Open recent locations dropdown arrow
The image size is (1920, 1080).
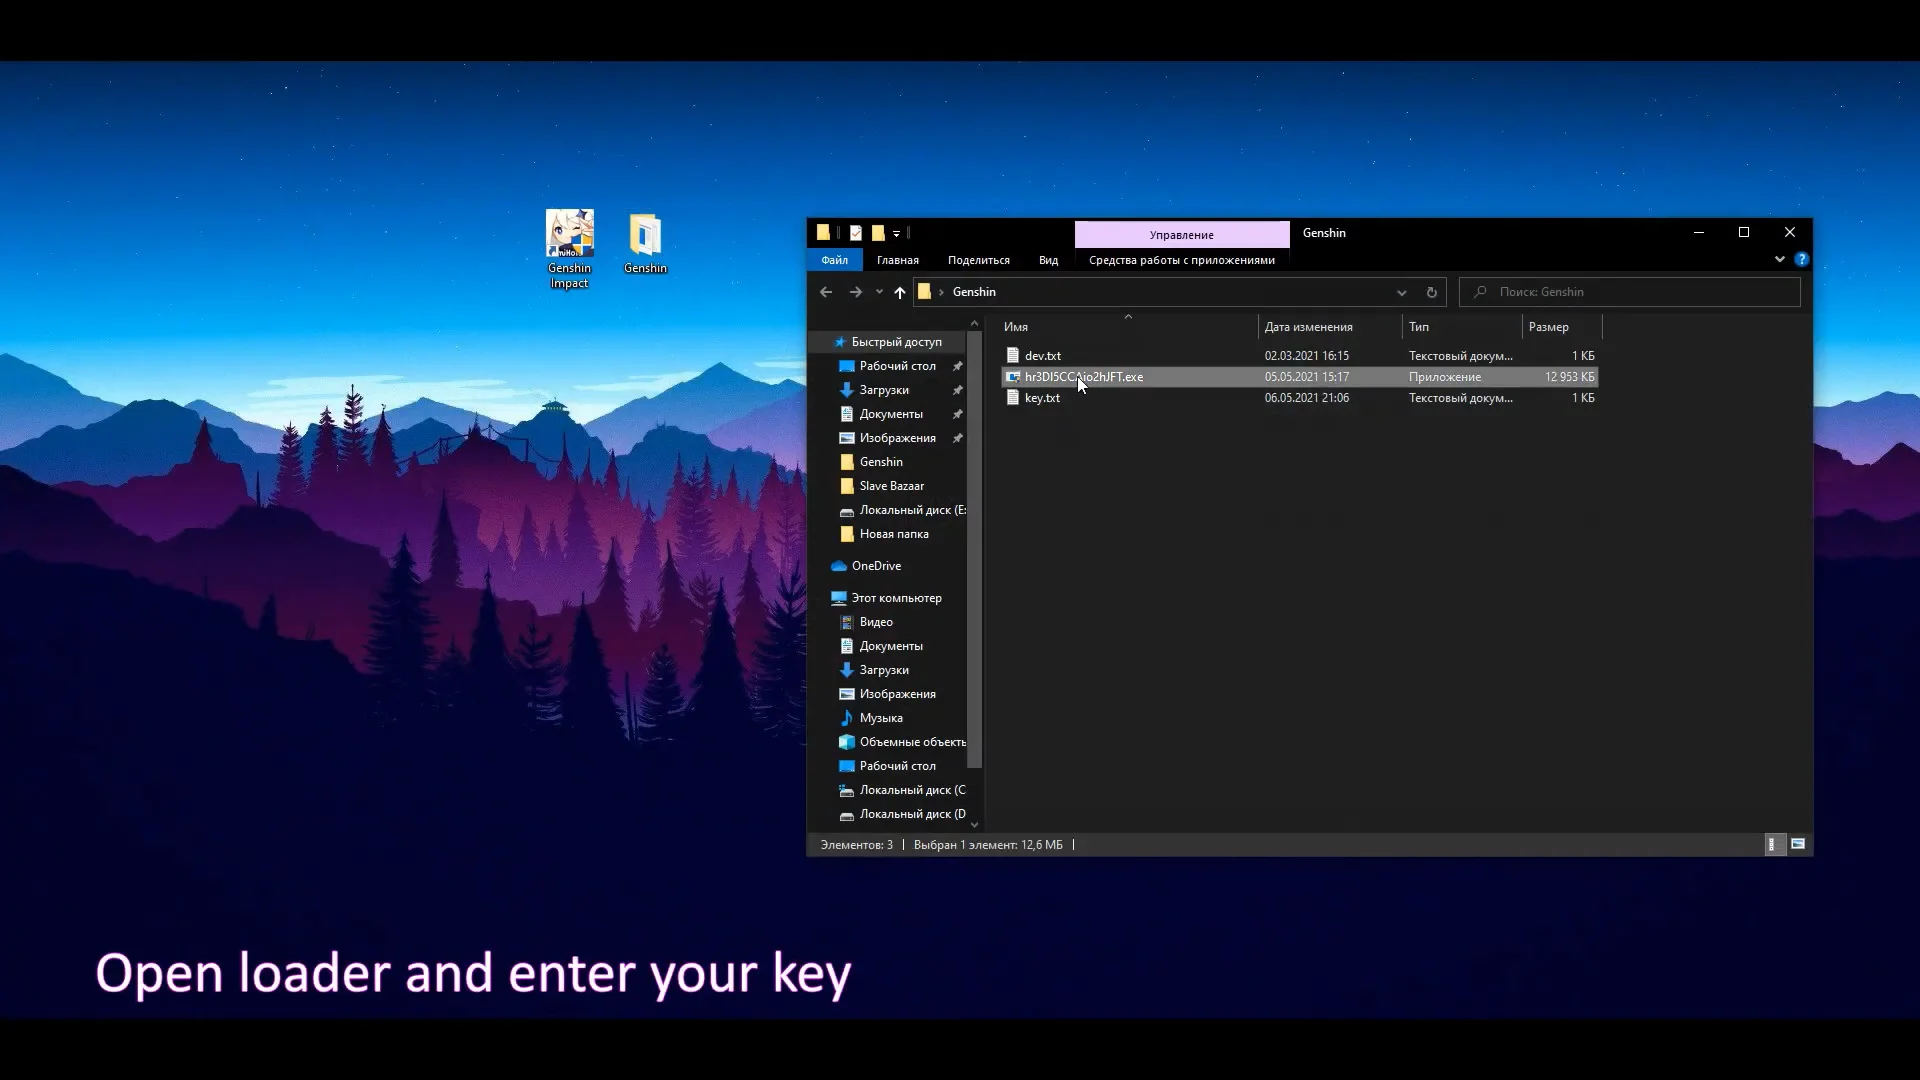[x=879, y=292]
